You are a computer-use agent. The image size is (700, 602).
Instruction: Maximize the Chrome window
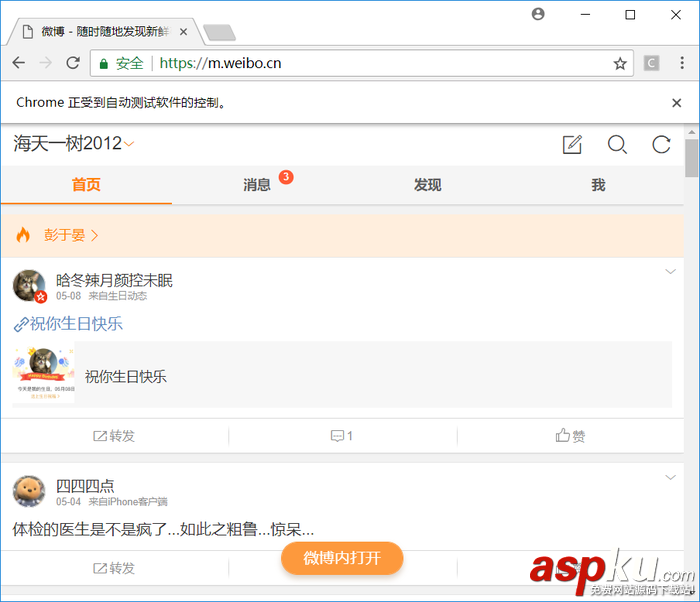click(630, 15)
